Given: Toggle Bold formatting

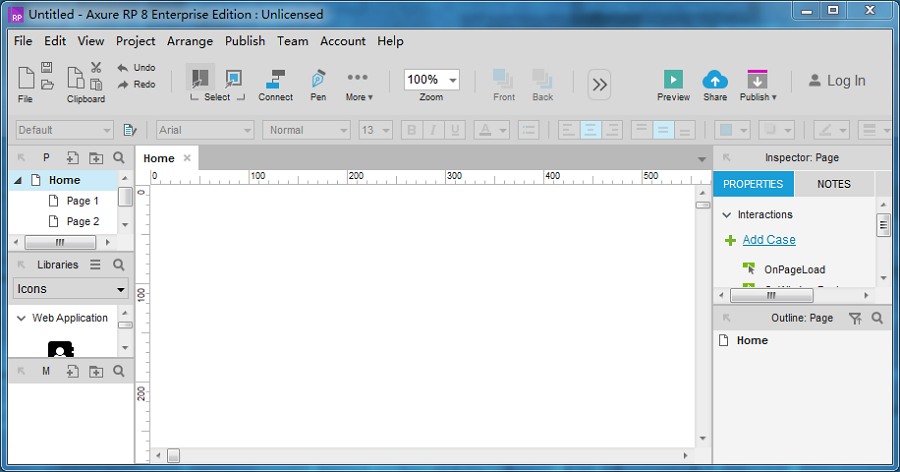Looking at the screenshot, I should [412, 130].
